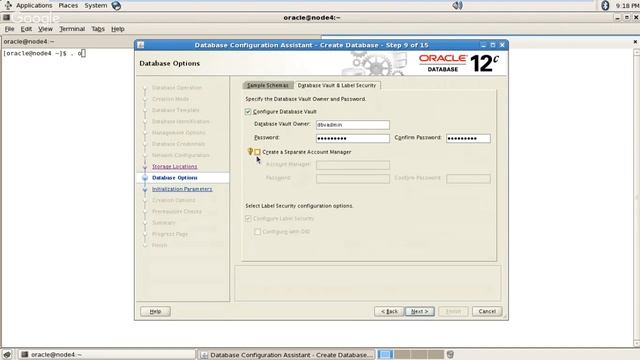Viewport: 640px width, 360px height.
Task: Open terminal File menu
Action: [9, 29]
